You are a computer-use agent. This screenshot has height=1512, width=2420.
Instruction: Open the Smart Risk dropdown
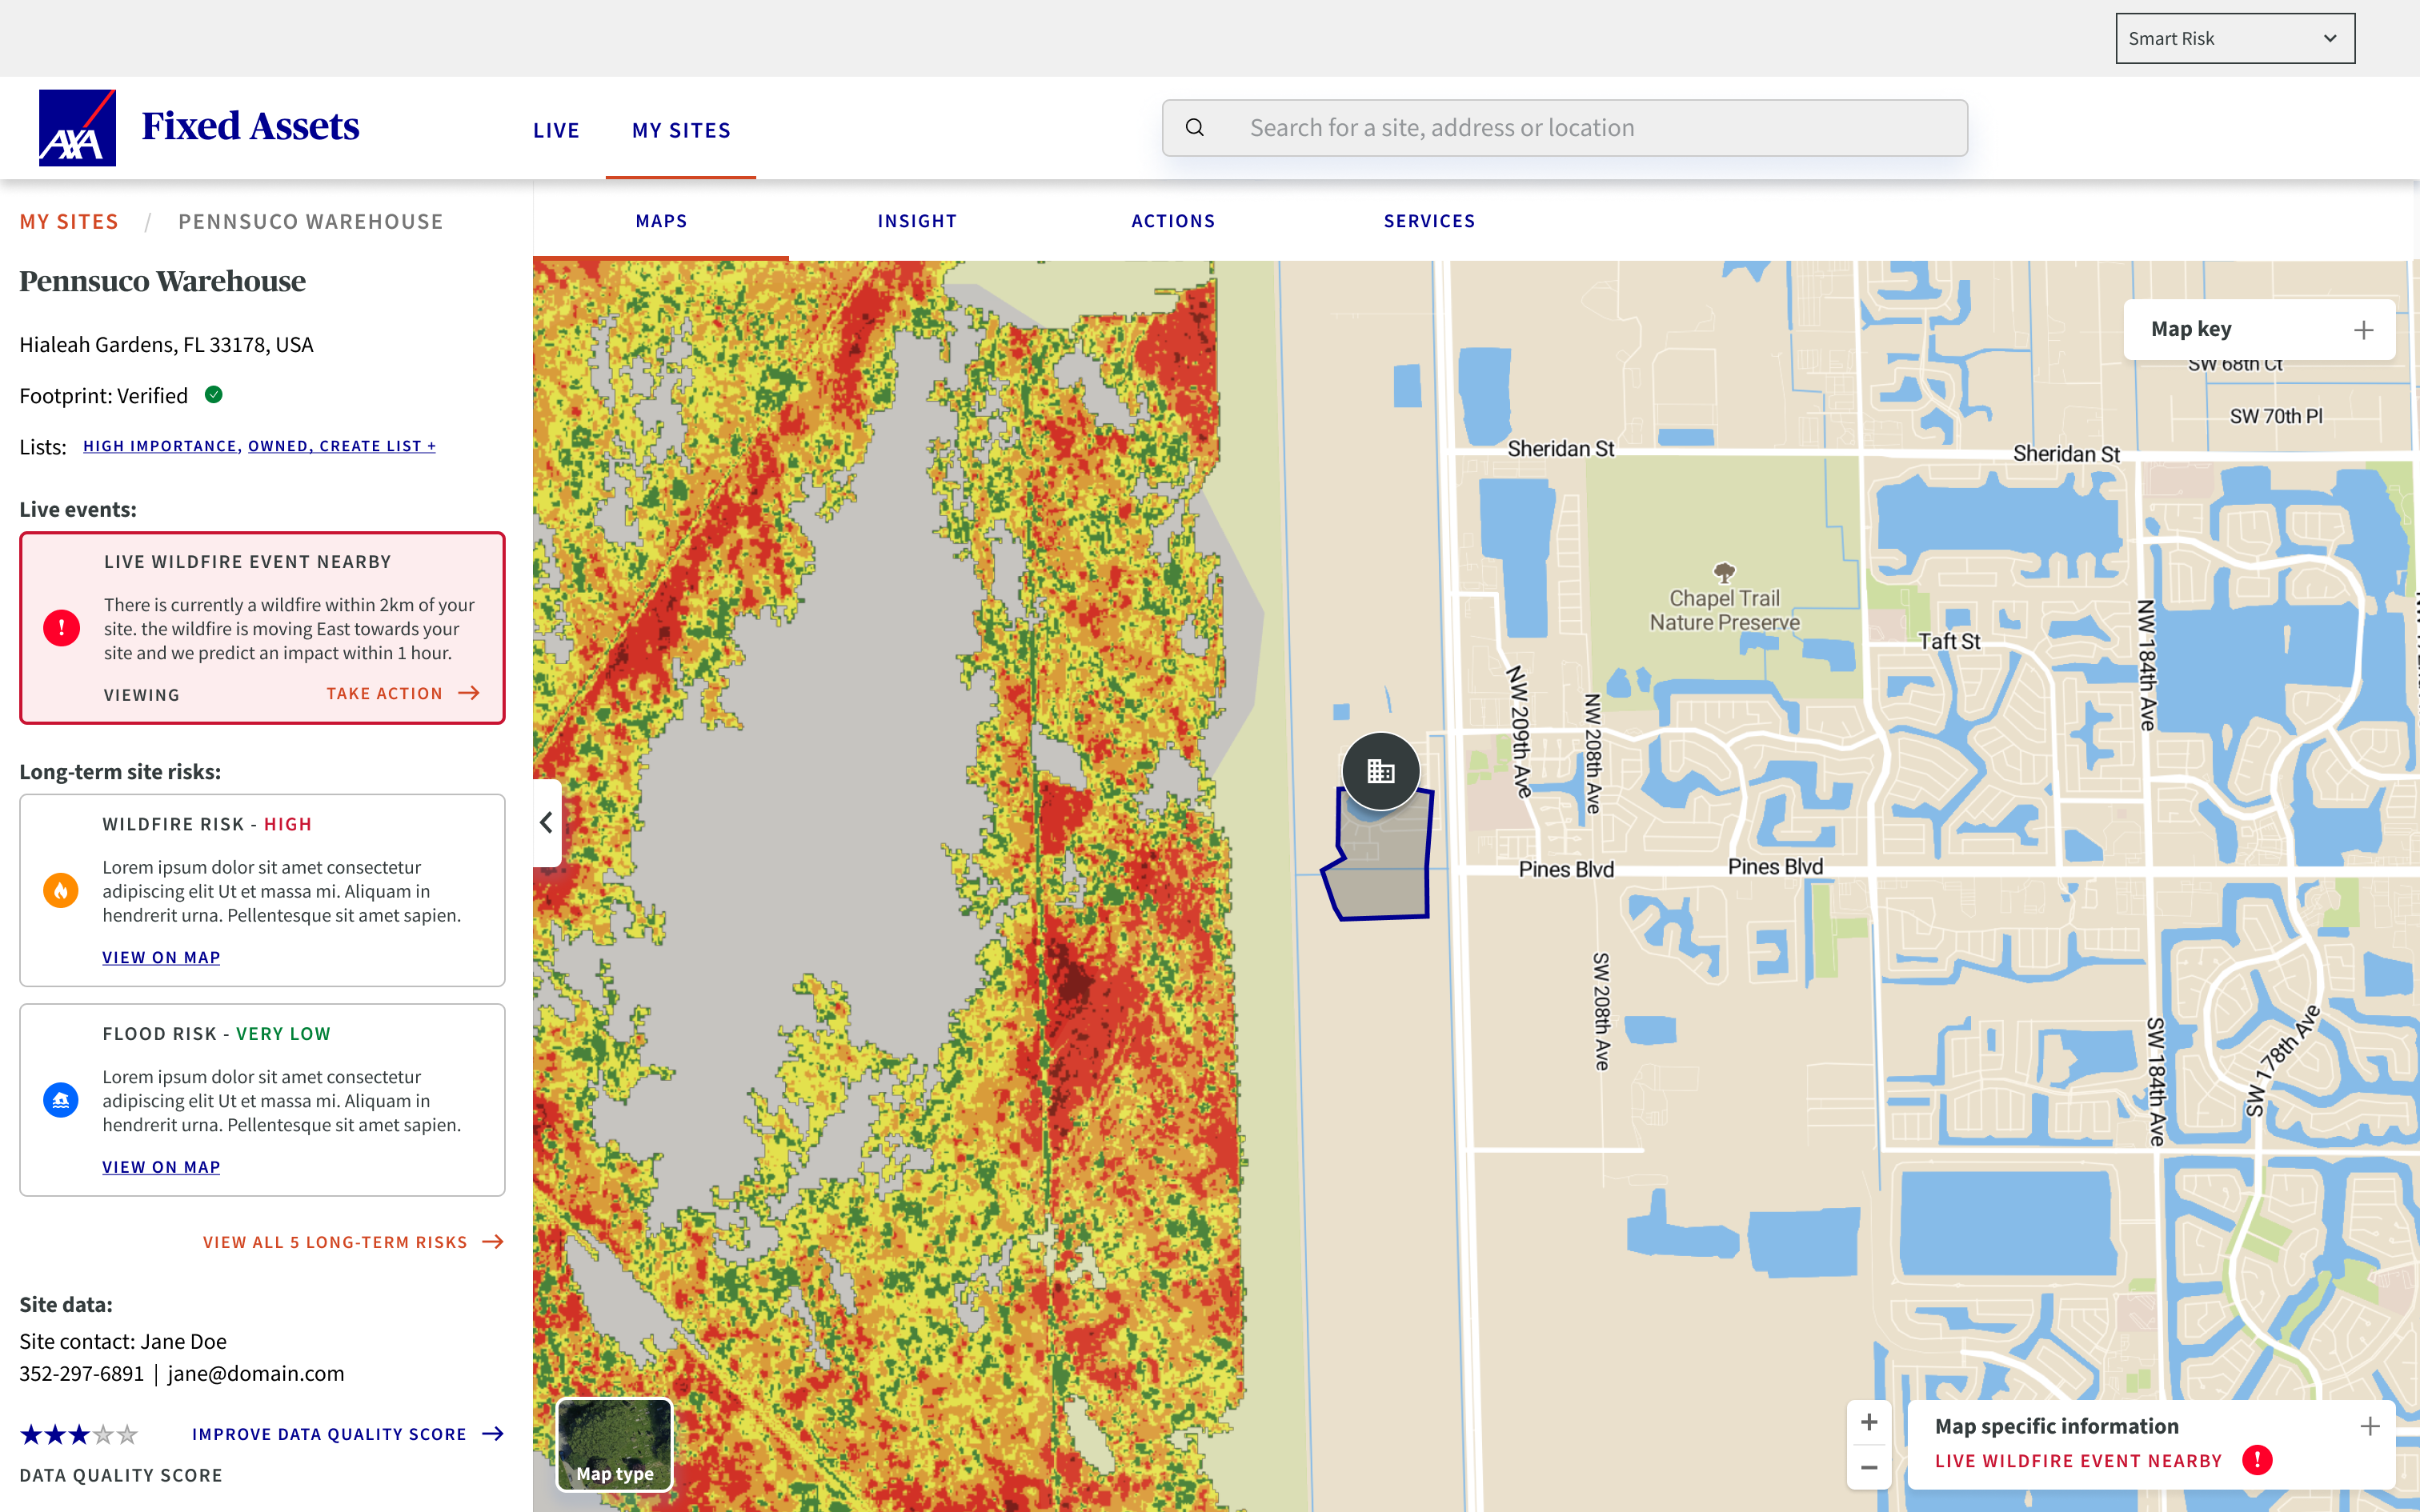coord(2235,38)
